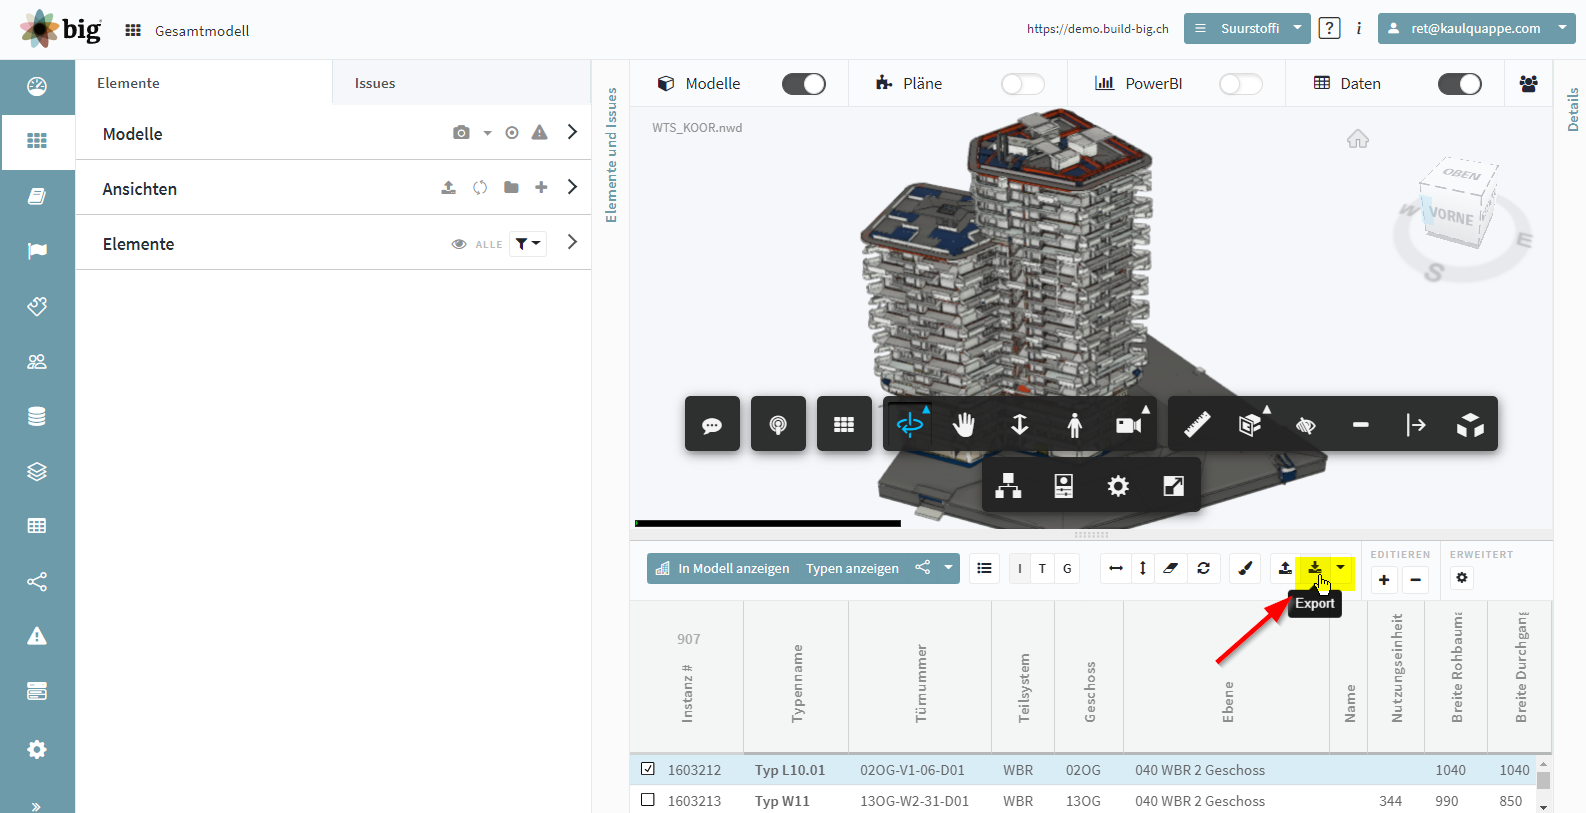
Task: Open the Model browser hierarchy icon
Action: point(1008,486)
